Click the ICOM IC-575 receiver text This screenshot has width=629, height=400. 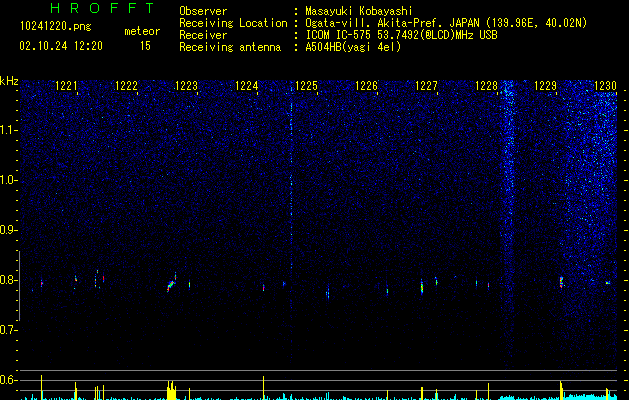401,35
